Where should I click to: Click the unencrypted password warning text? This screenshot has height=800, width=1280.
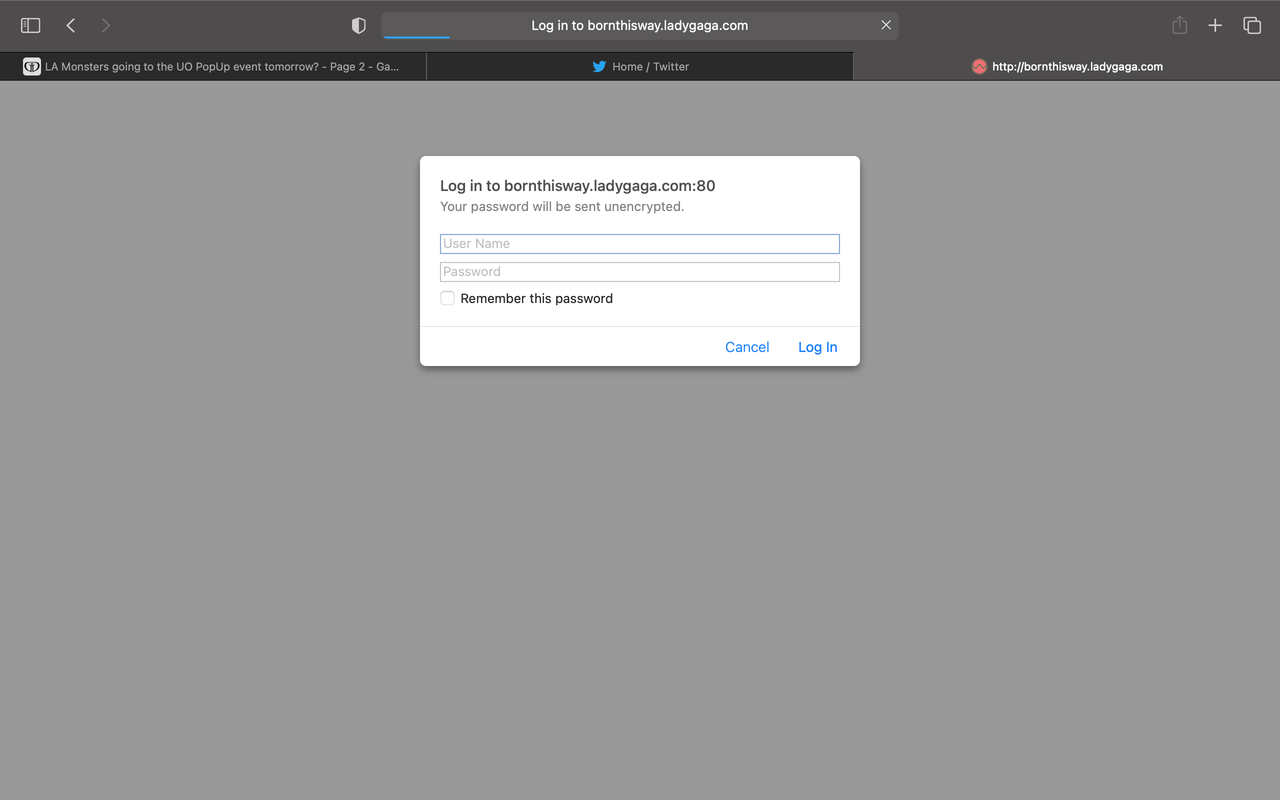click(562, 207)
